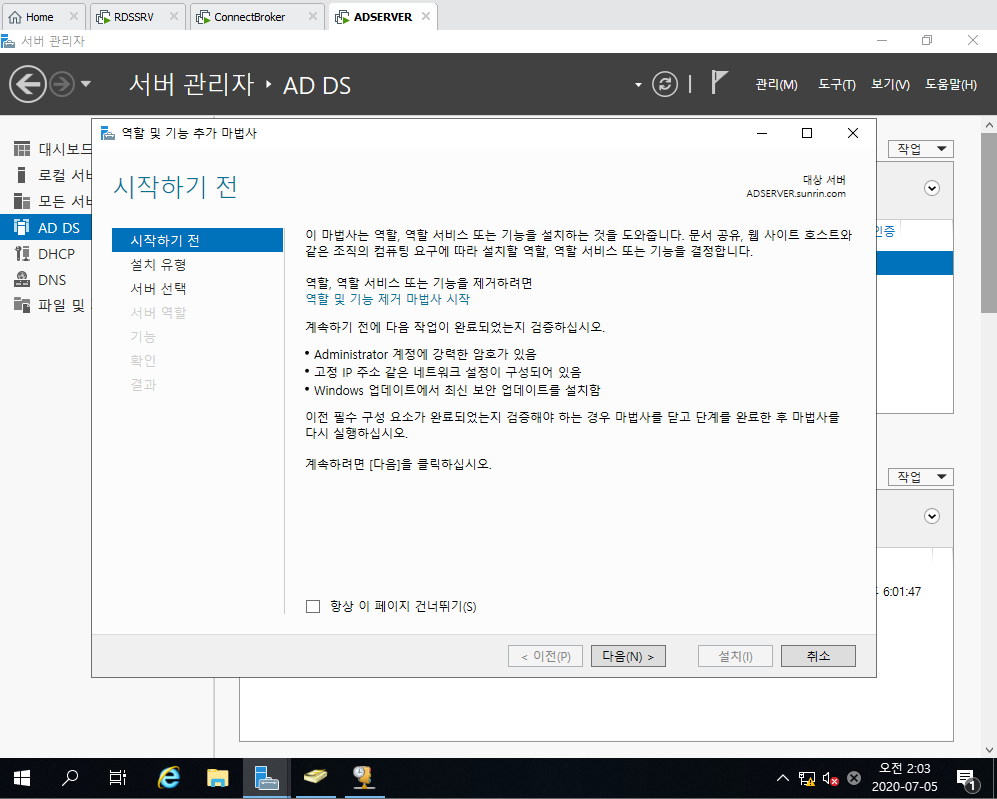Click the 역할 및 기능 제거 마법사 시작 link
The width and height of the screenshot is (997, 799).
[388, 299]
